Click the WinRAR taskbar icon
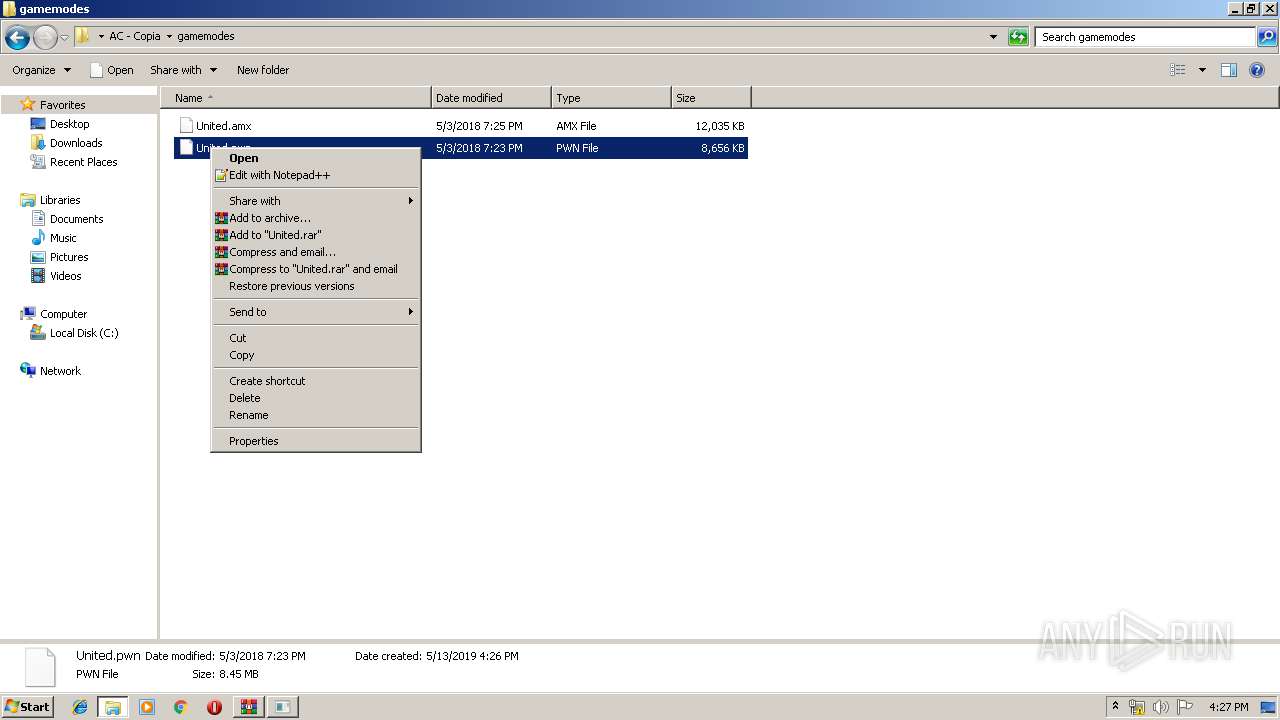Screen dimensions: 1280x720 click(x=248, y=707)
